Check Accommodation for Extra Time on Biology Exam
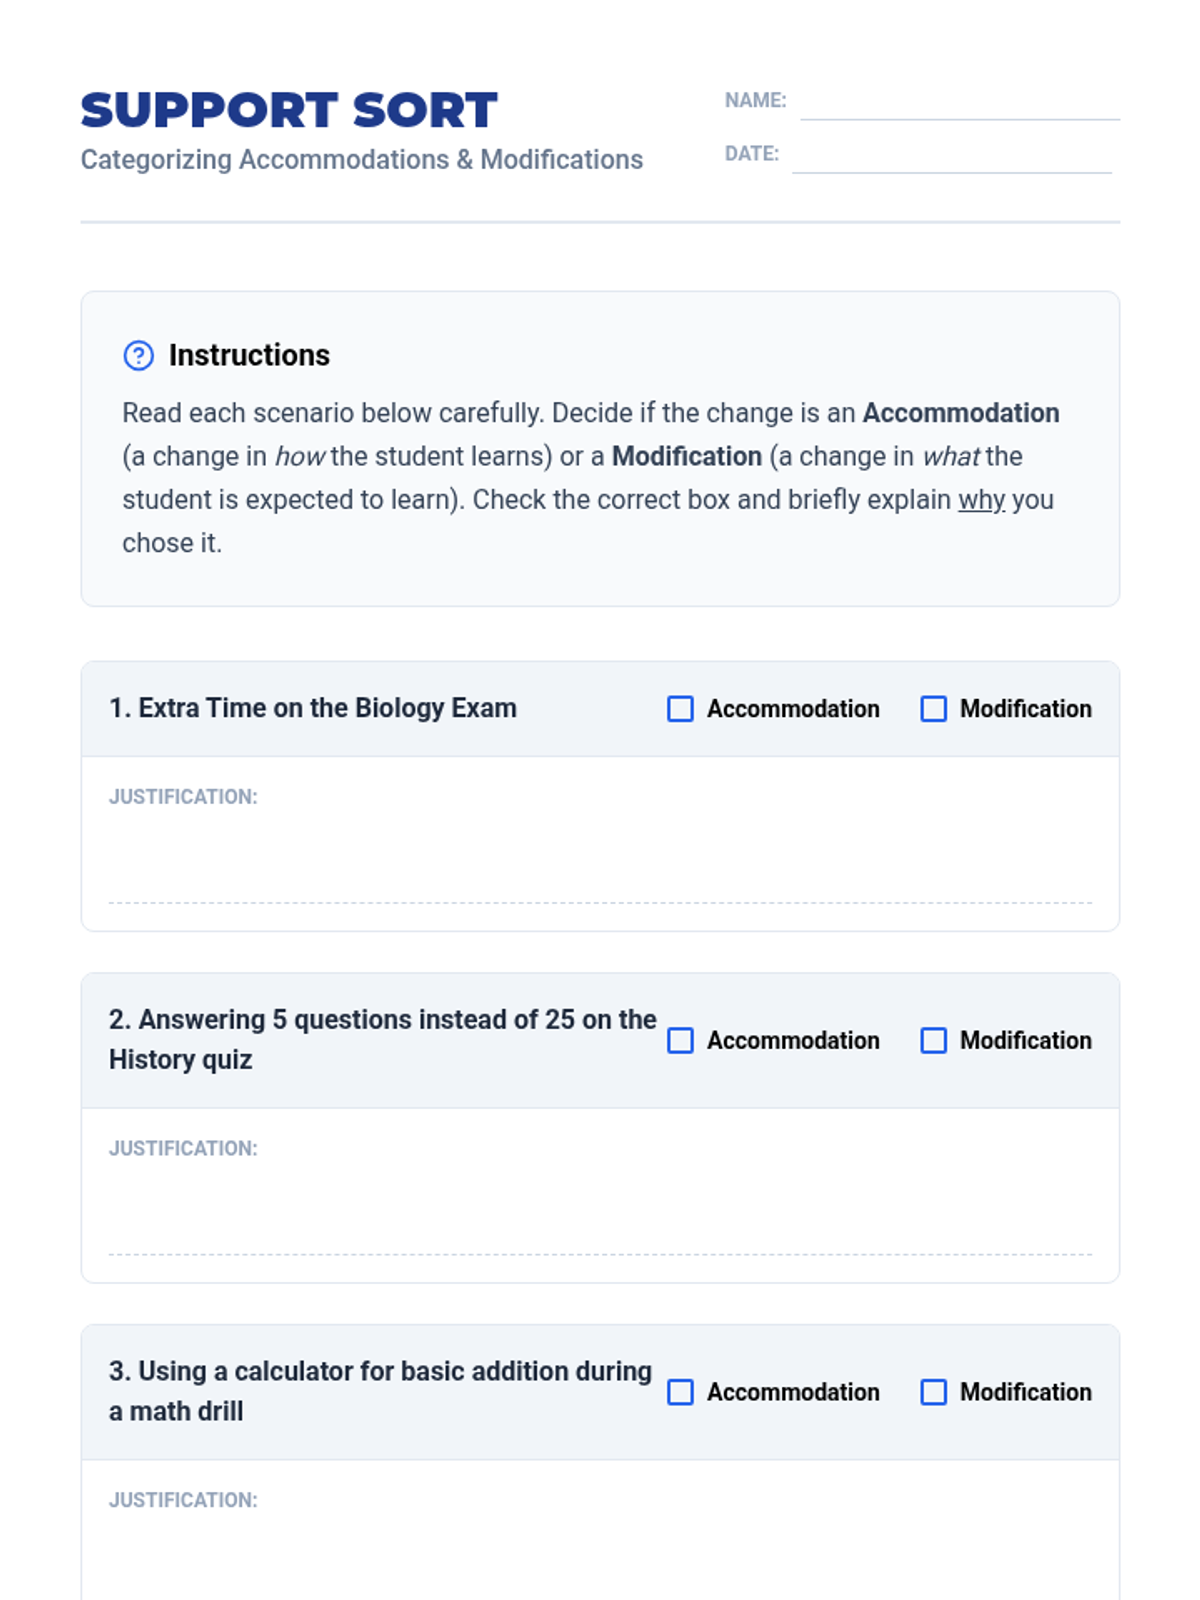 point(680,709)
